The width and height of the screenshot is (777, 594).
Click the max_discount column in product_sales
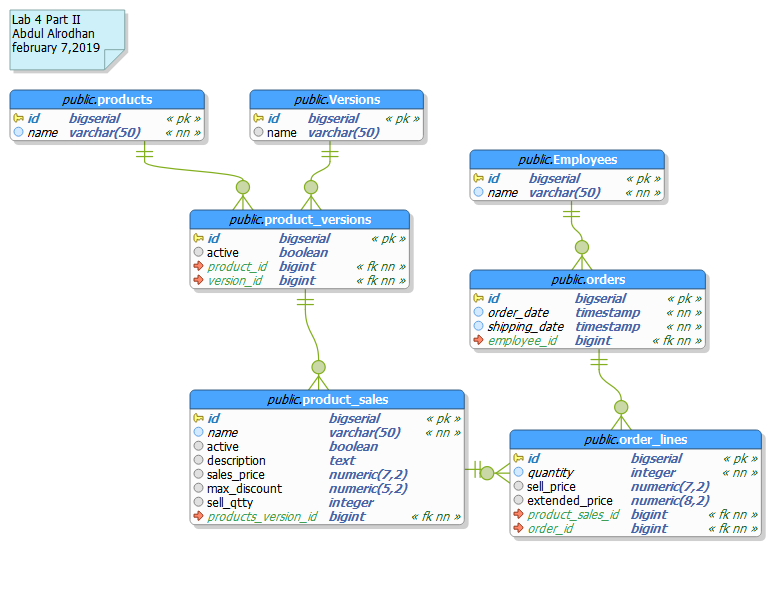244,489
